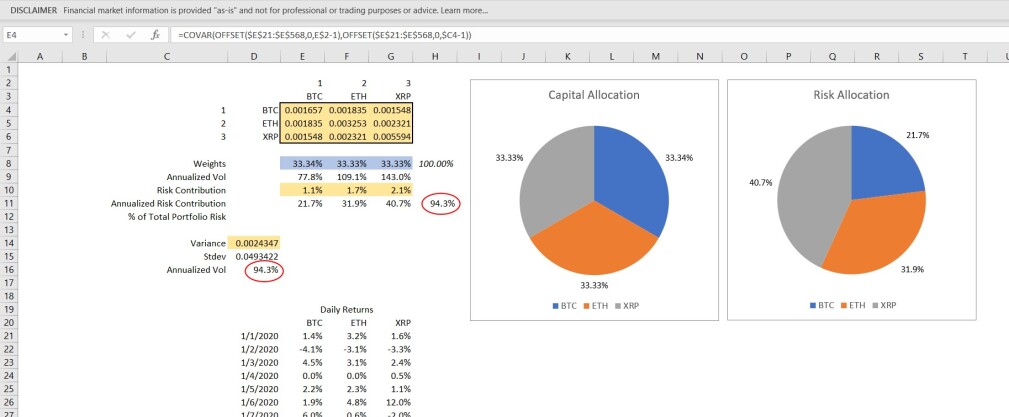
Task: Open the Learn more link in disclaimer
Action: click(x=464, y=10)
